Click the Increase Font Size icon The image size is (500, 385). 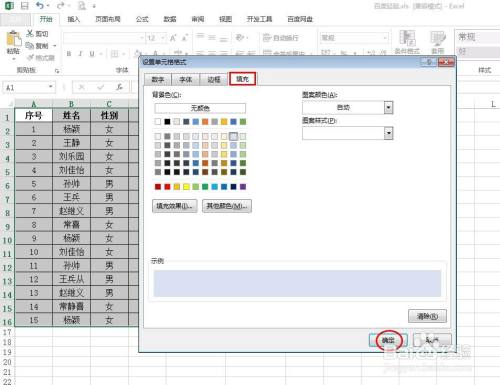[x=173, y=38]
